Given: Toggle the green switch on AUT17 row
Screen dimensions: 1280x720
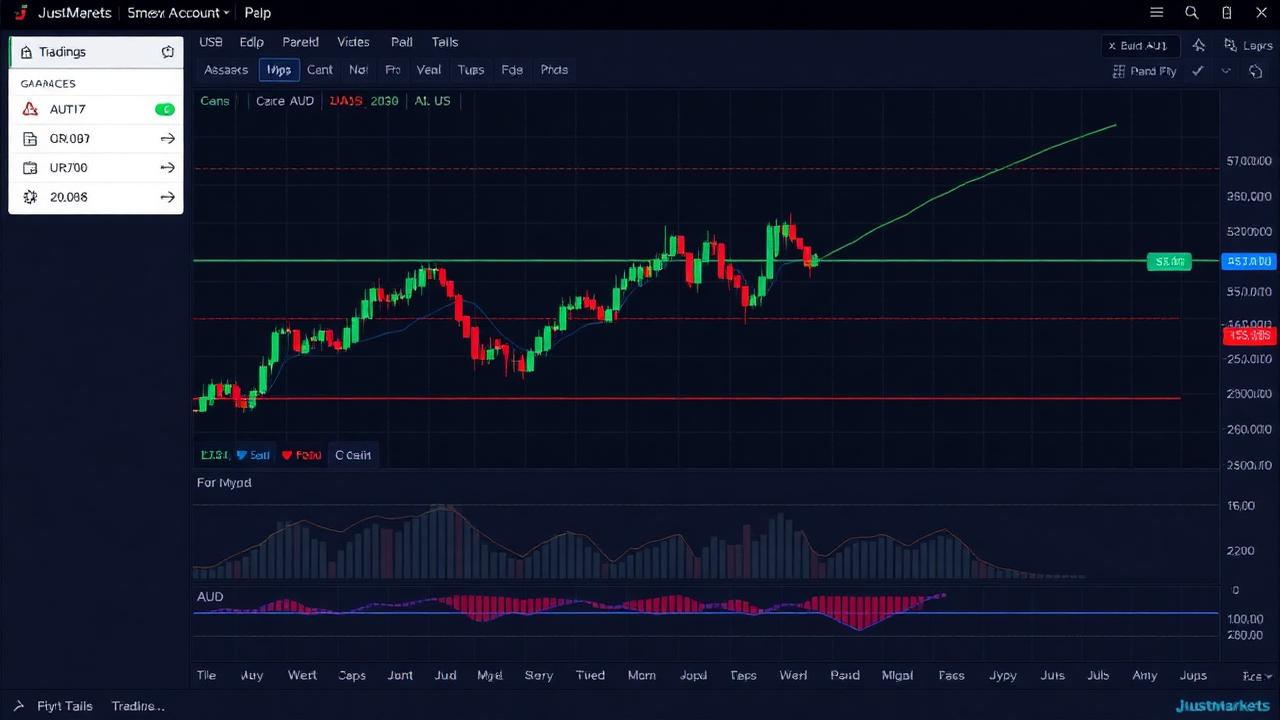Looking at the screenshot, I should click(x=165, y=110).
